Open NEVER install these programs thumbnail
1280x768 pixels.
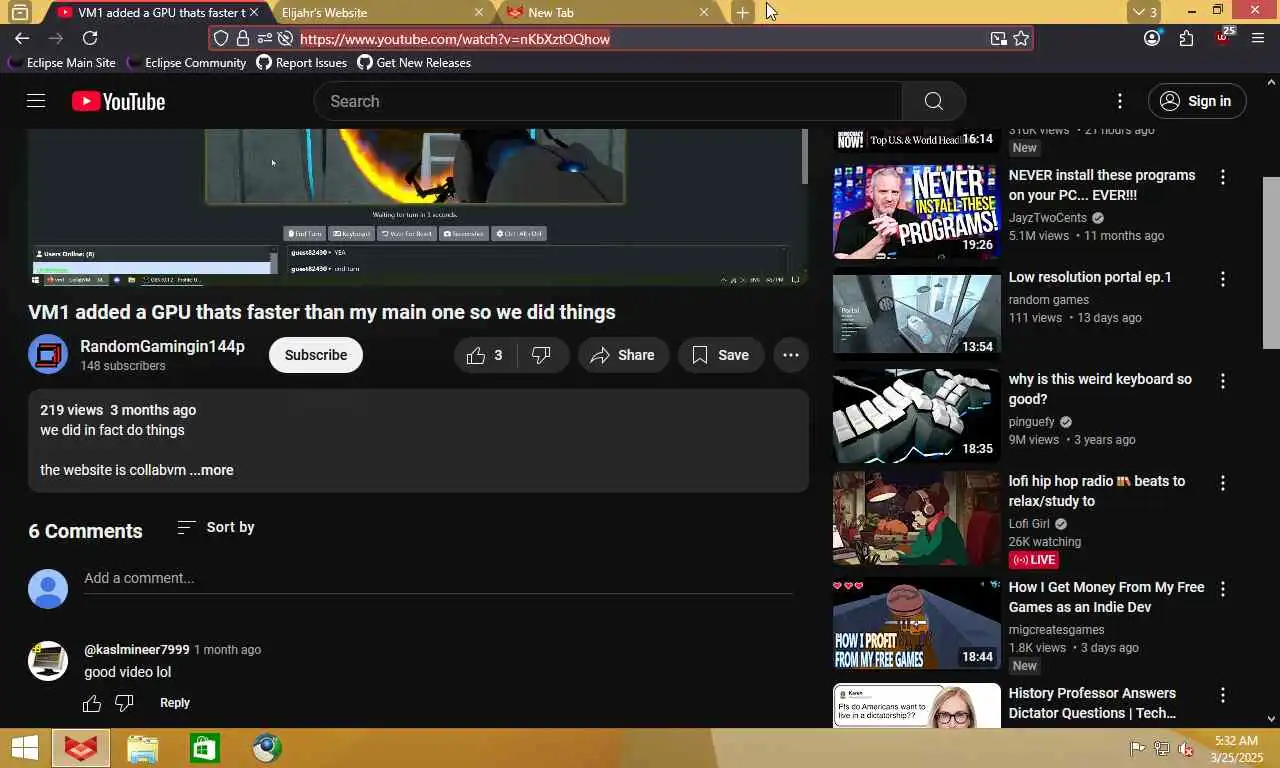[x=917, y=212]
